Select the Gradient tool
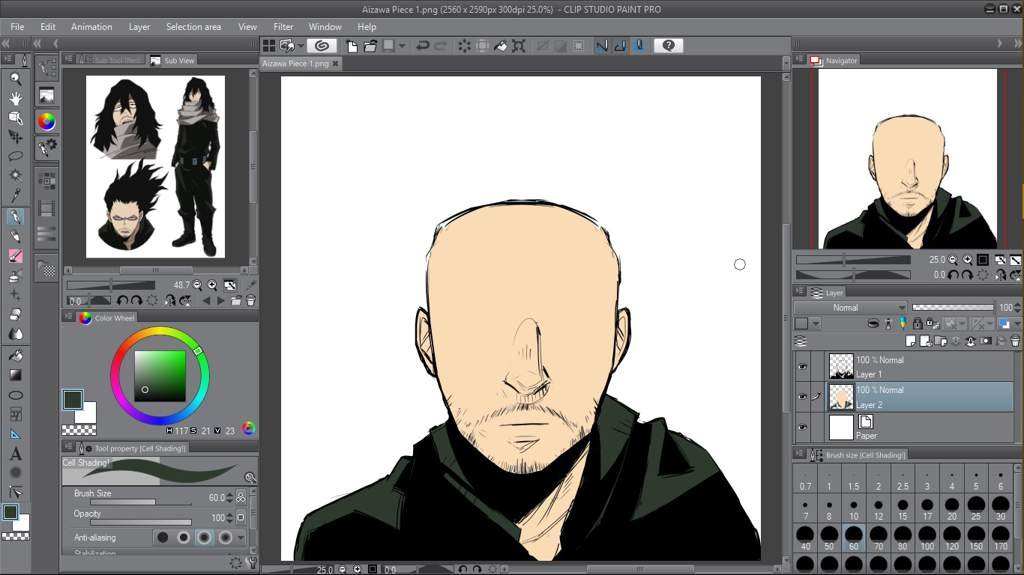1024x575 pixels. click(x=16, y=375)
